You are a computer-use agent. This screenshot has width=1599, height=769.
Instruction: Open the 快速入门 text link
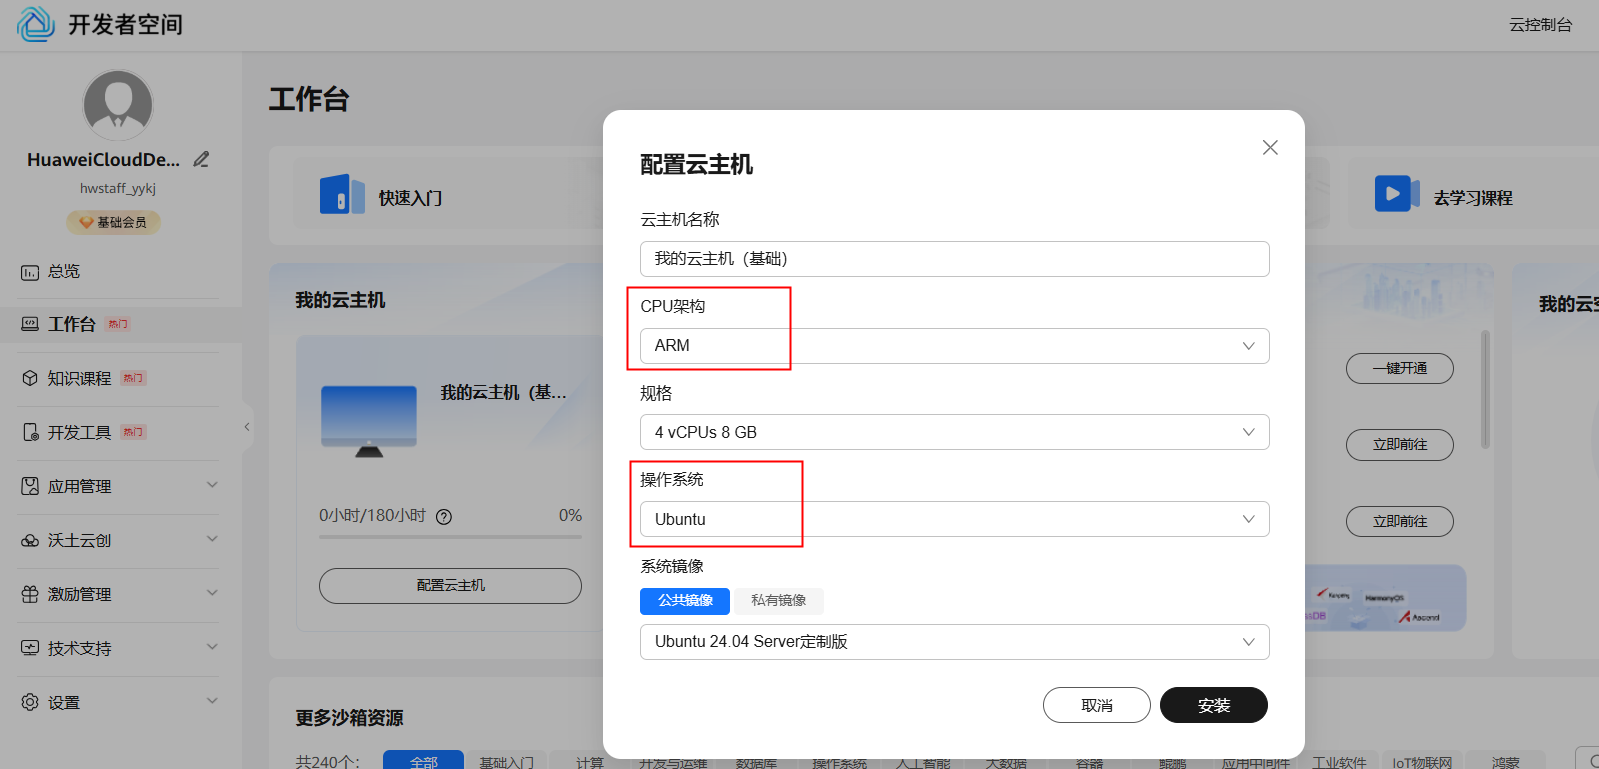[410, 198]
